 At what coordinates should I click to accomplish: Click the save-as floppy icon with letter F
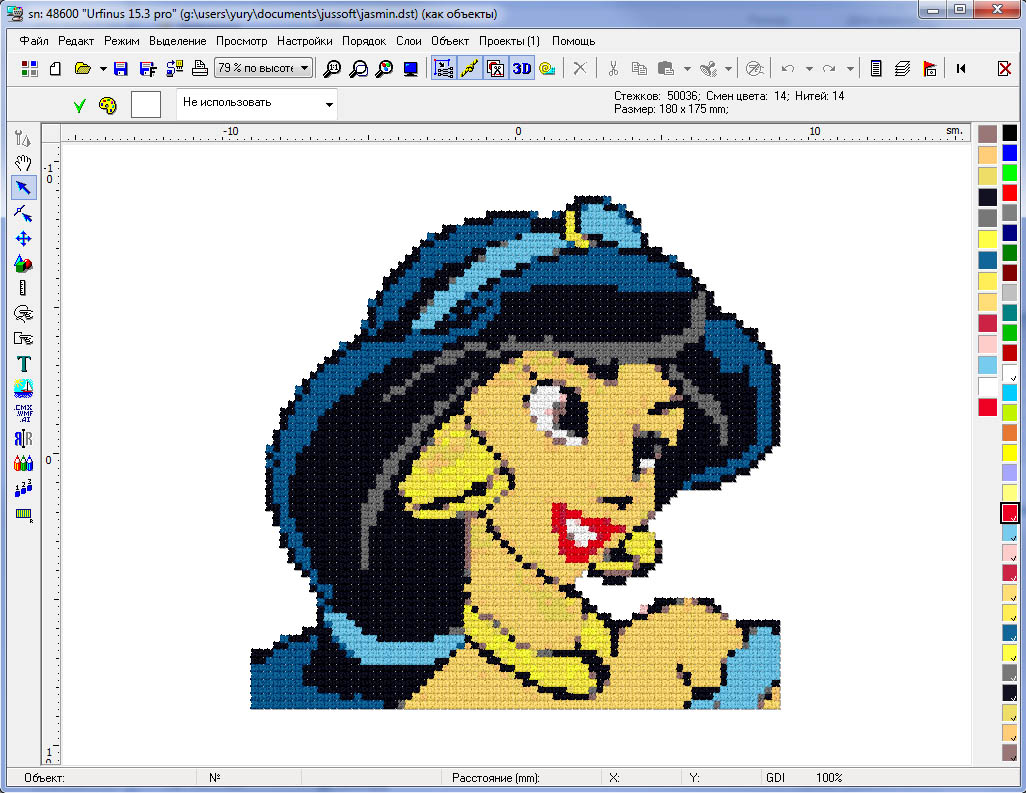coord(148,68)
